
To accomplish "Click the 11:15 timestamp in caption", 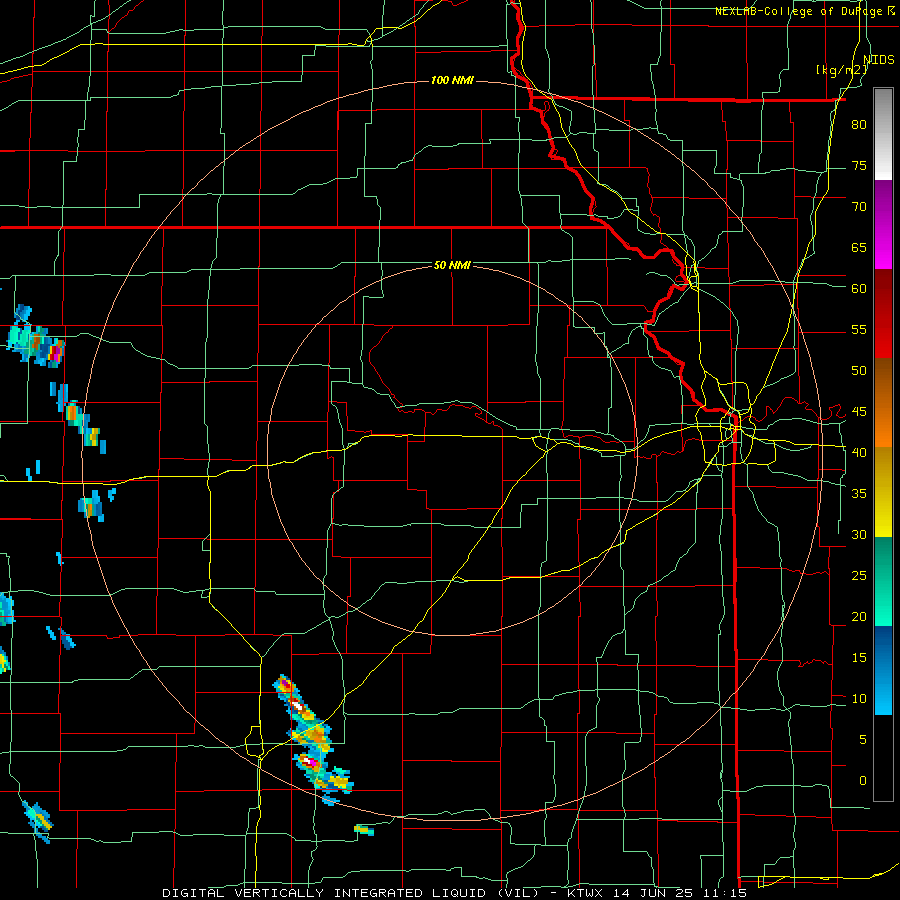I will click(x=726, y=893).
